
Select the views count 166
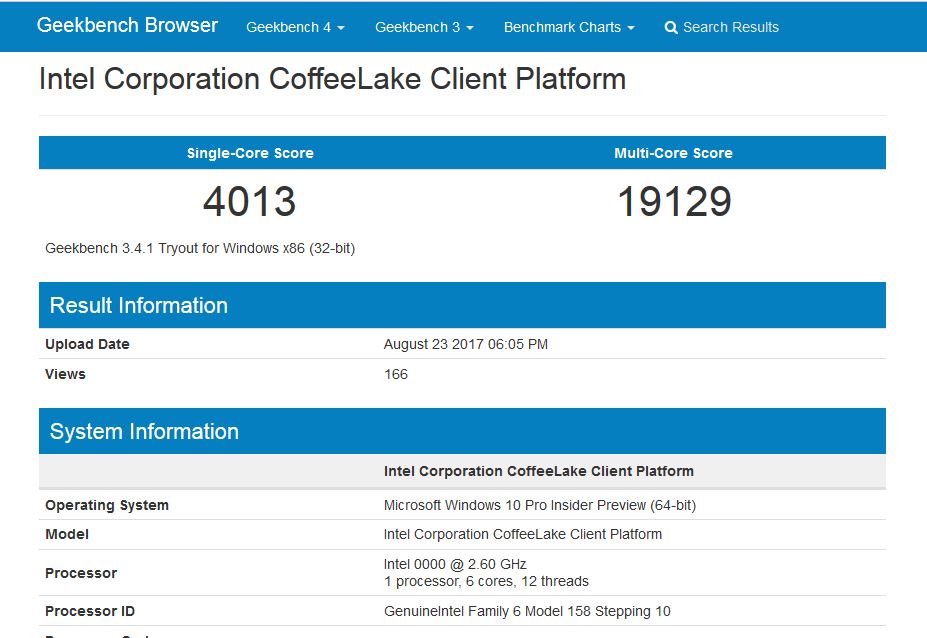[396, 374]
